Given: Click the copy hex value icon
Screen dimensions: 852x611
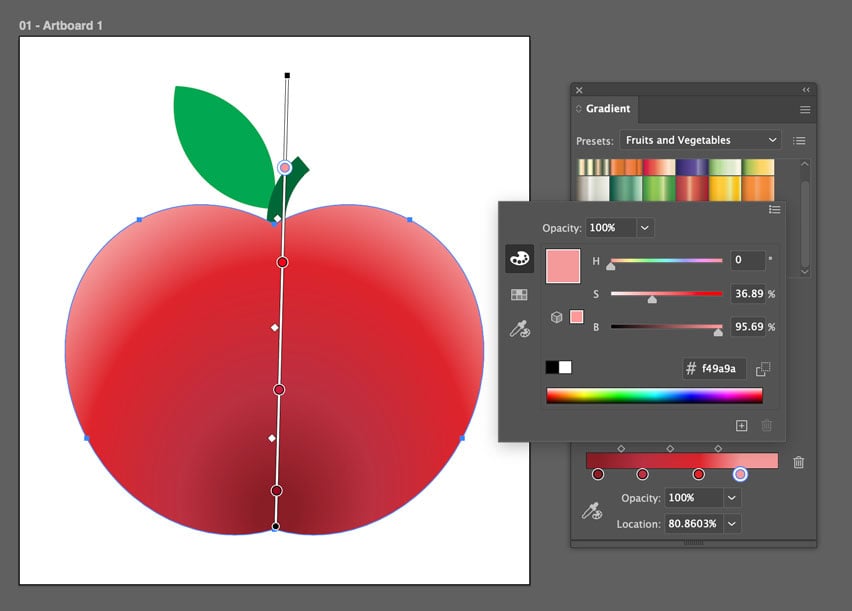Looking at the screenshot, I should pos(763,369).
